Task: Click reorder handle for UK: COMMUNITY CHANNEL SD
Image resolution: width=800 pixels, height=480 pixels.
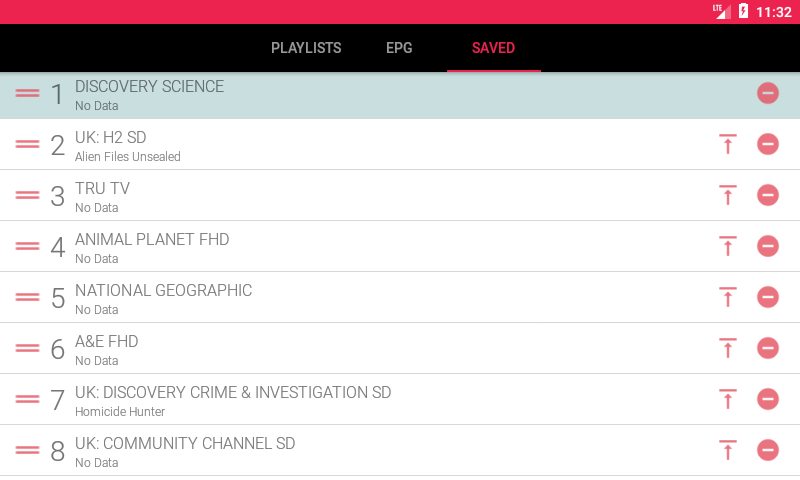Action: coord(28,450)
